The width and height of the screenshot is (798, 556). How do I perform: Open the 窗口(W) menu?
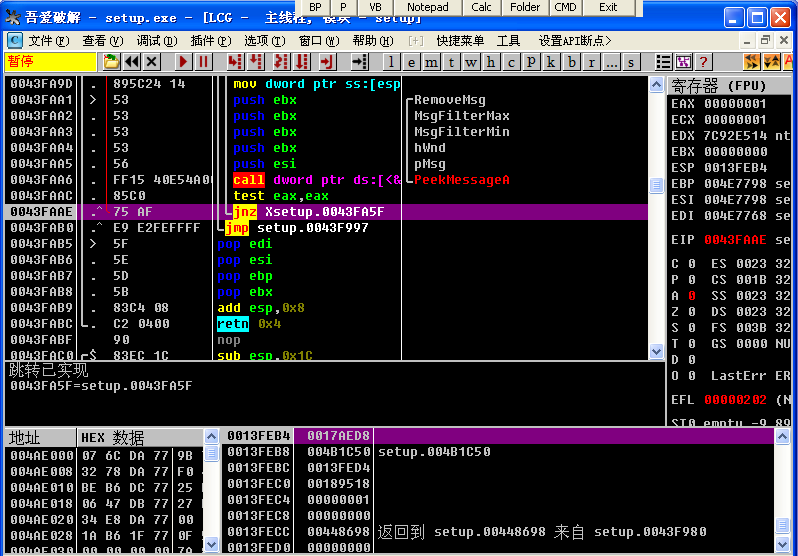tap(319, 41)
